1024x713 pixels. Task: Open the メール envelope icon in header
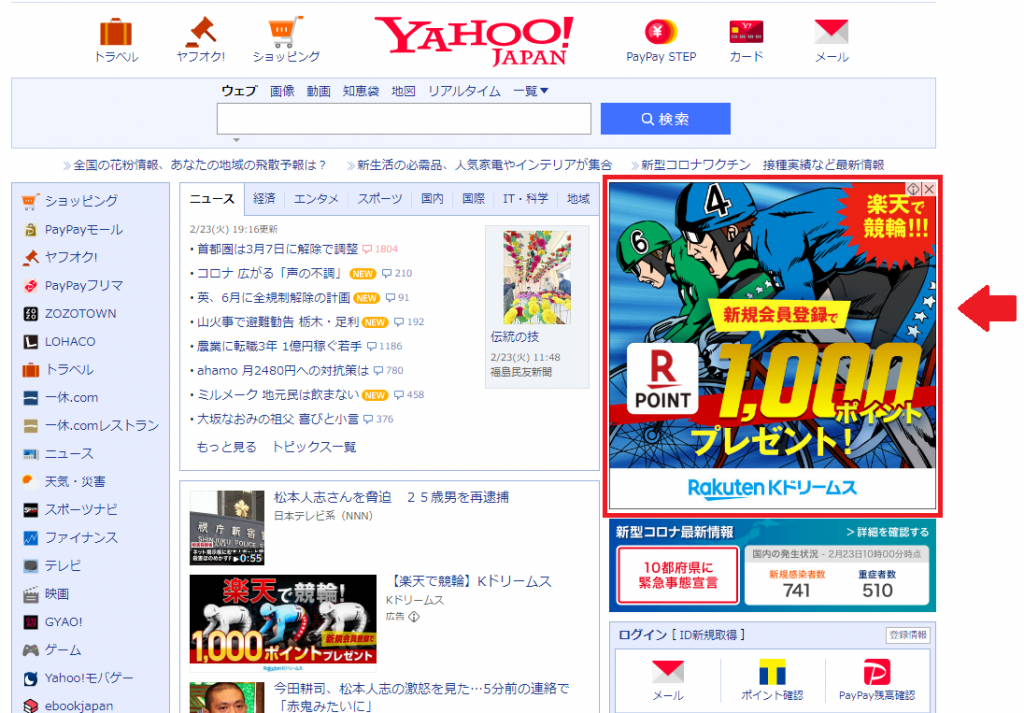click(x=831, y=31)
